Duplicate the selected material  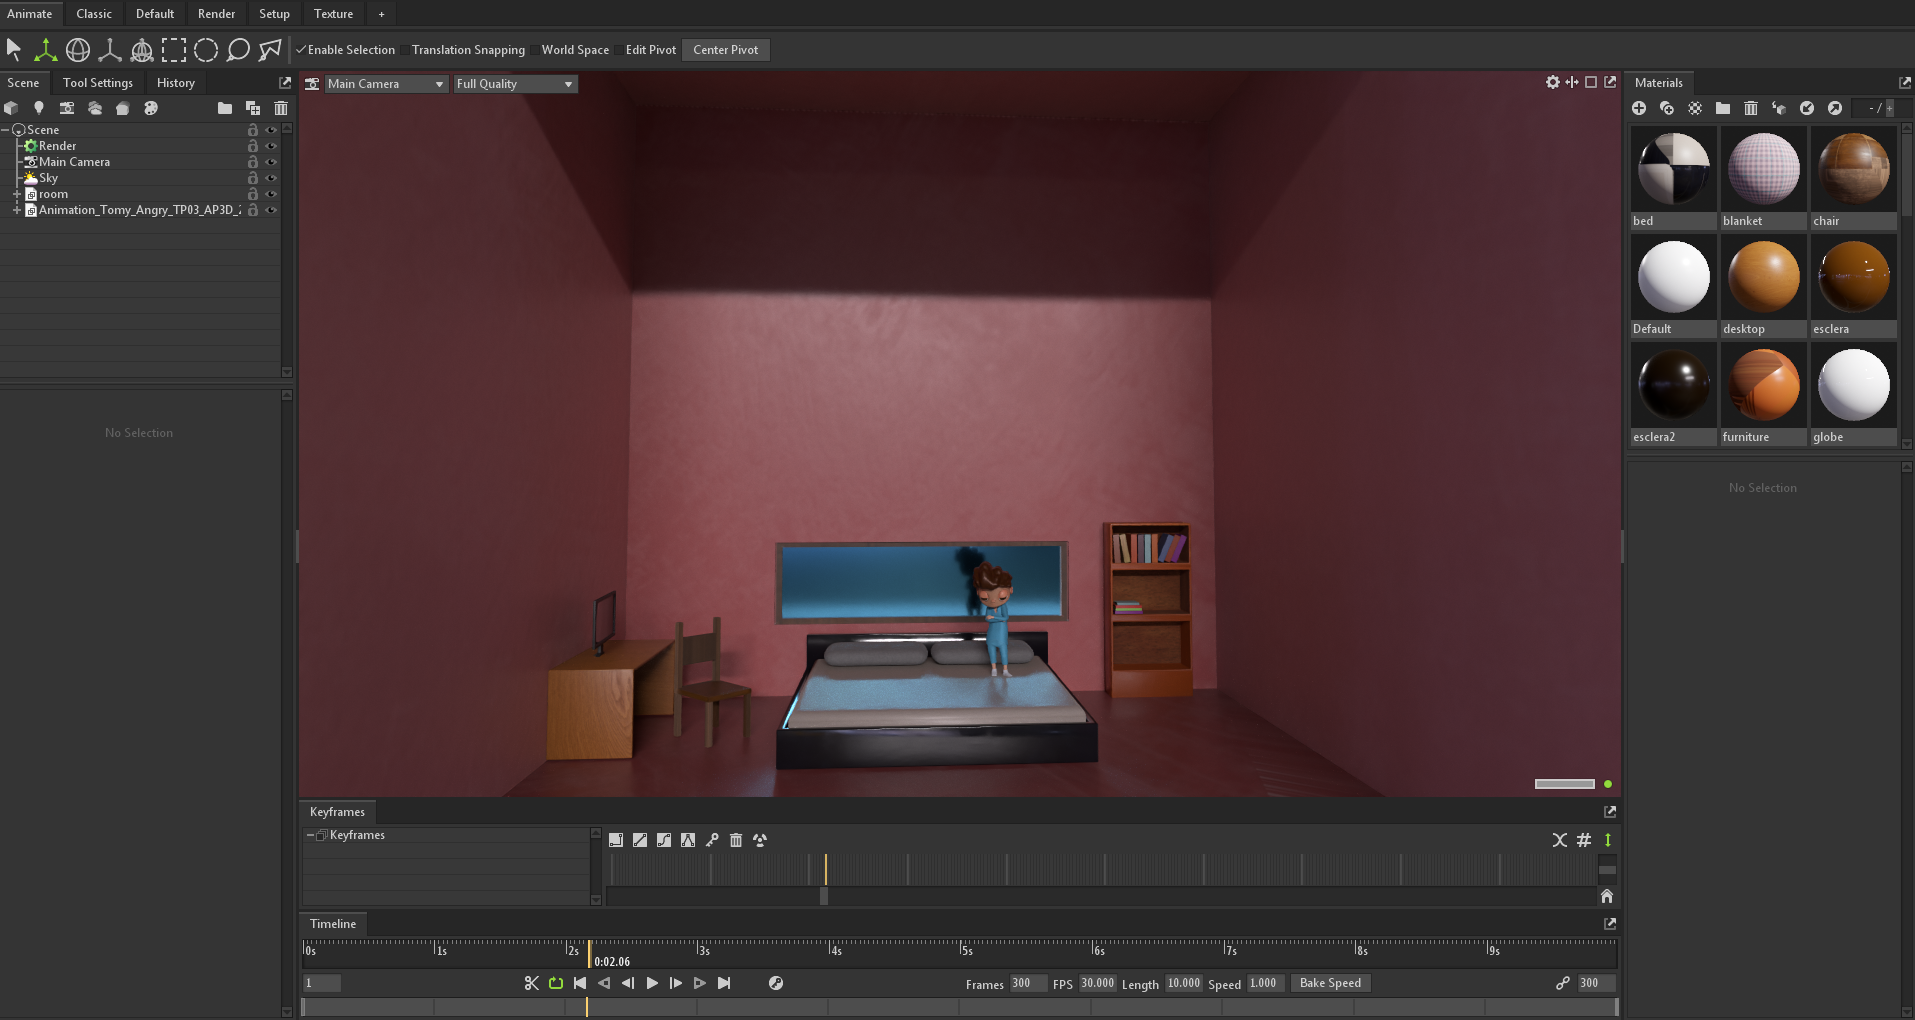click(x=1667, y=108)
